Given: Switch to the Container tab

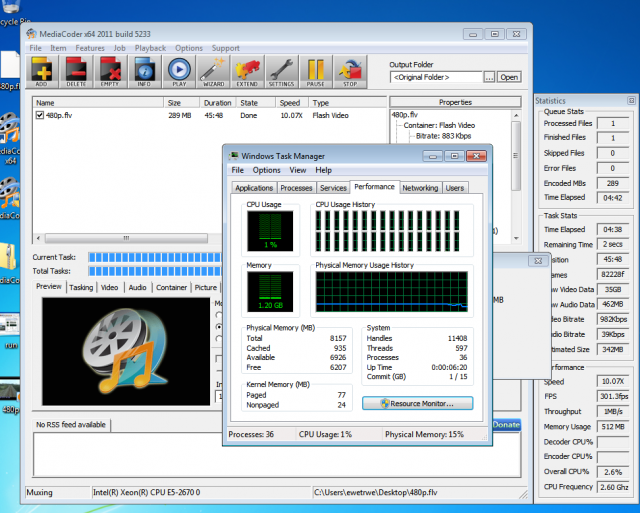Looking at the screenshot, I should 171,287.
